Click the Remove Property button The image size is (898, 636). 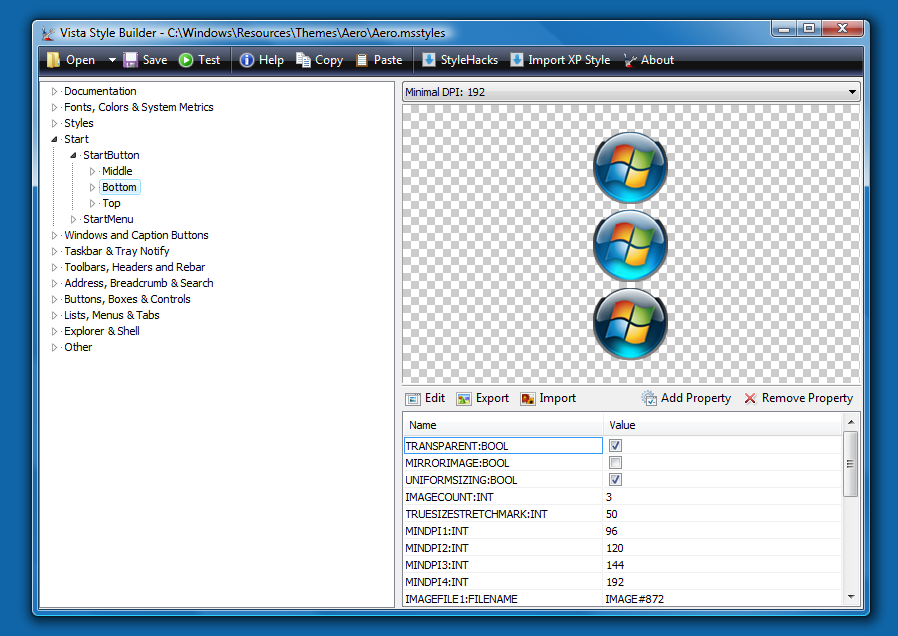click(797, 398)
